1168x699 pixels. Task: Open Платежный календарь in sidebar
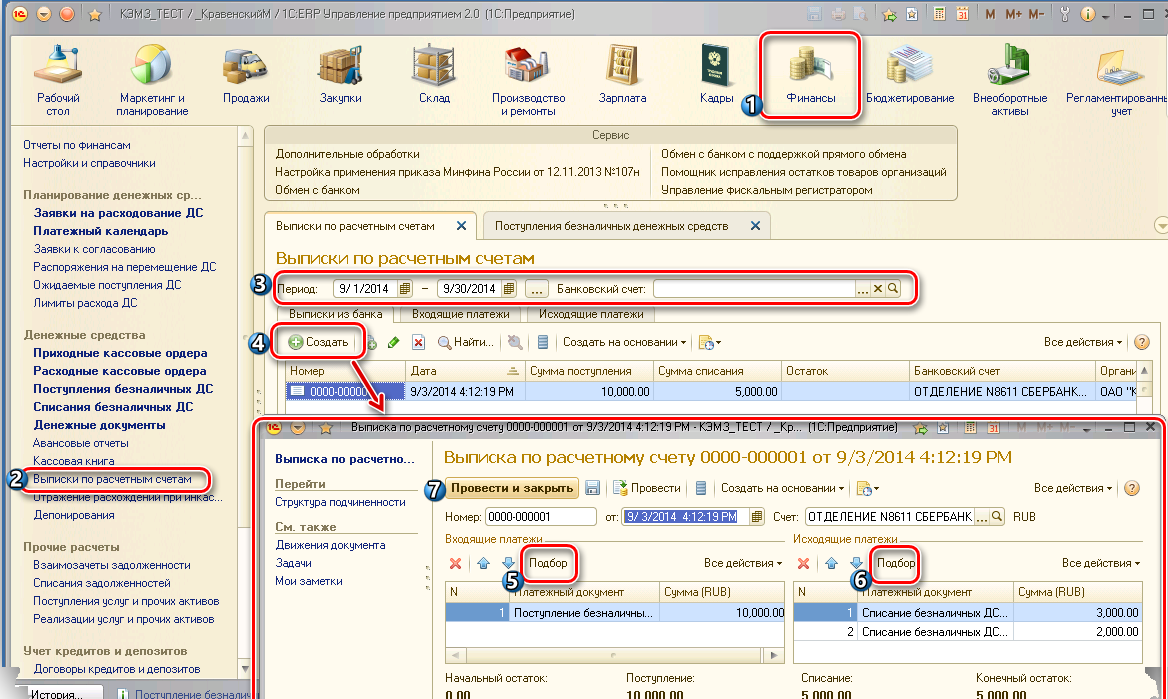(x=101, y=231)
